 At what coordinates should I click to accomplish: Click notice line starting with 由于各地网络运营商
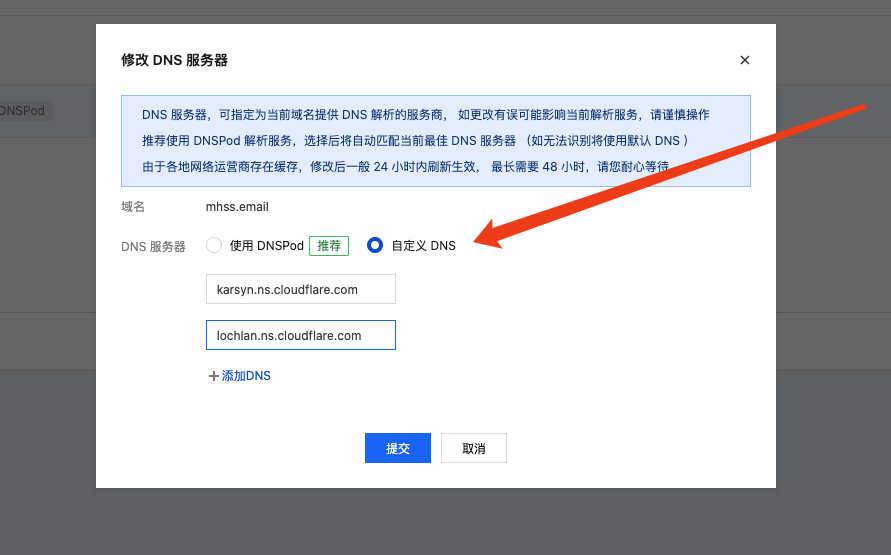(406, 167)
